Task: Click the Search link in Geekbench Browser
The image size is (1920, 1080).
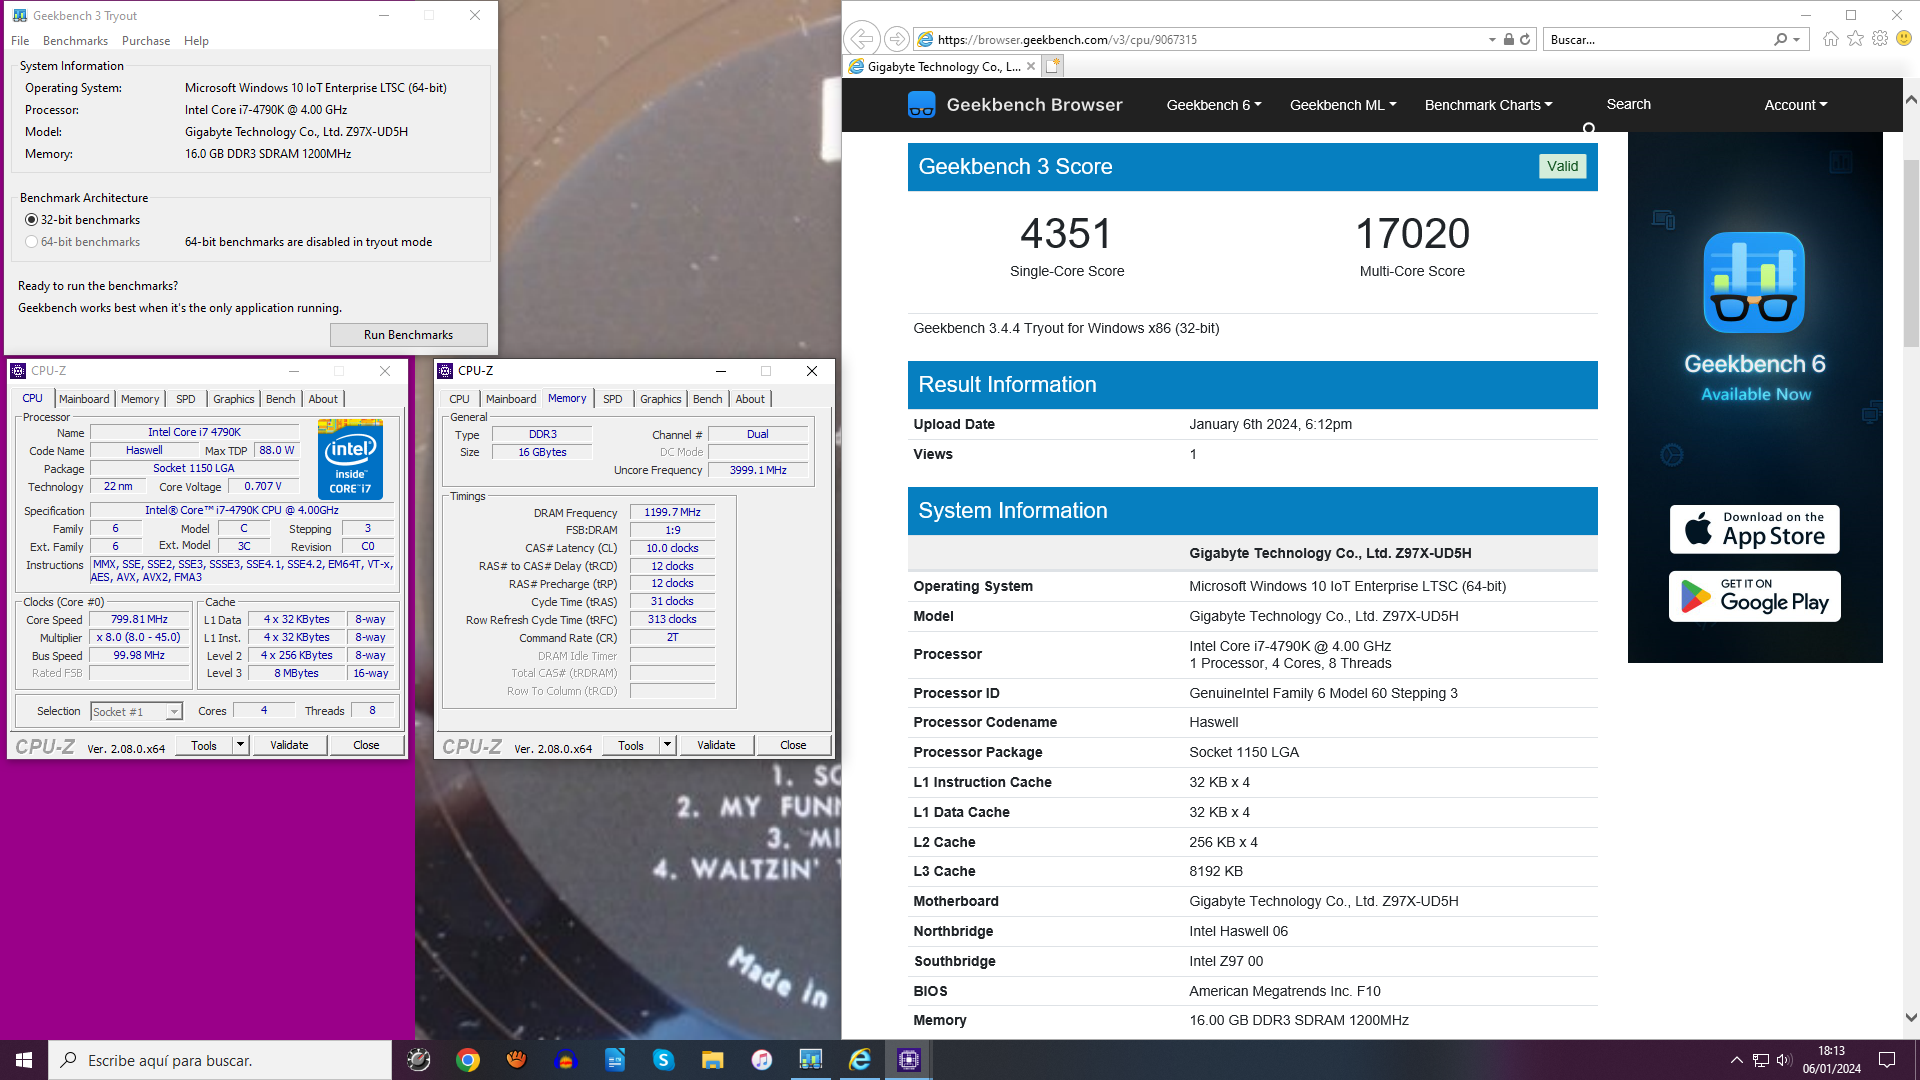Action: 1628,104
